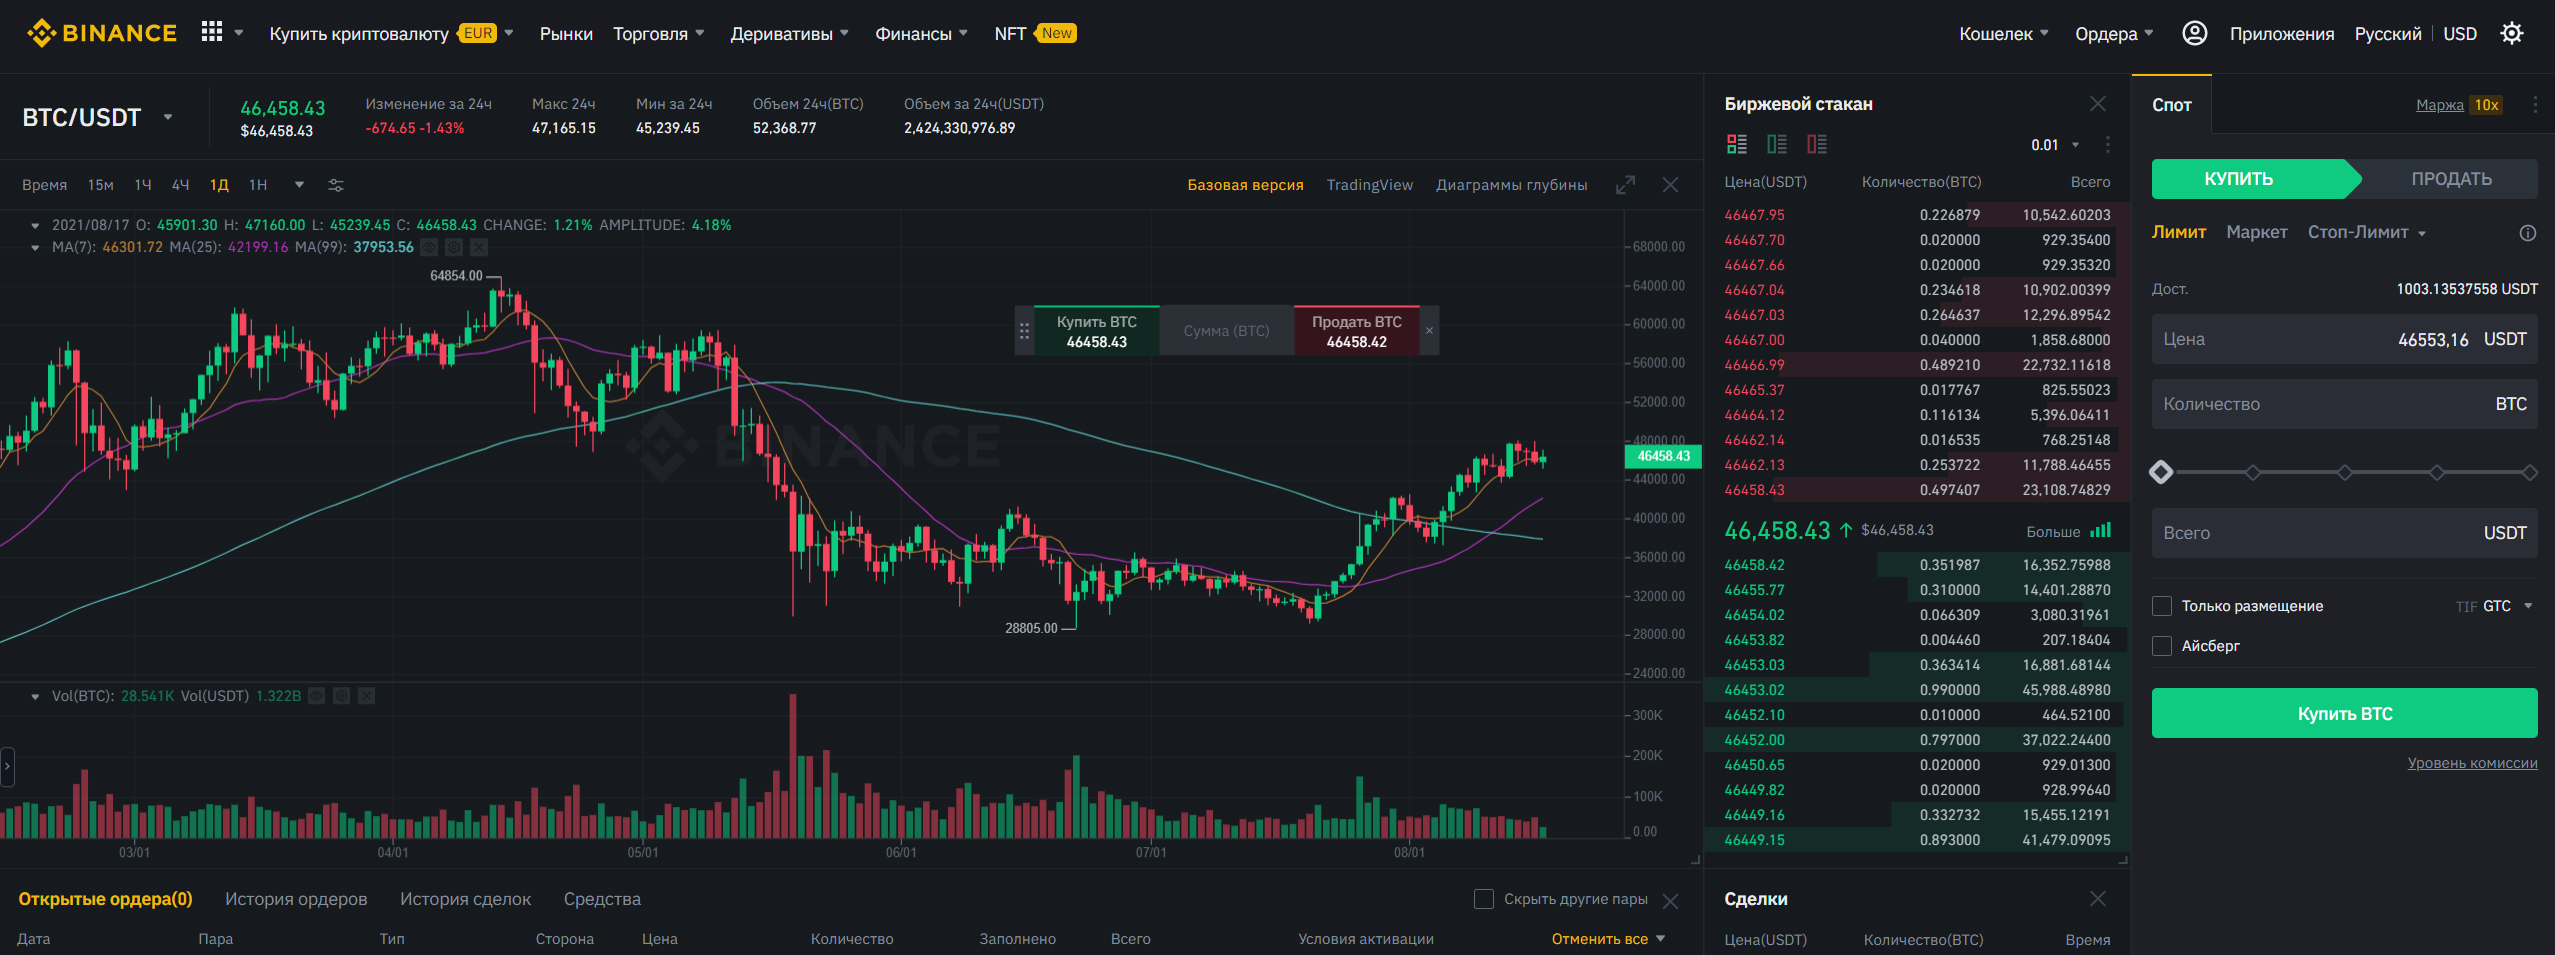The width and height of the screenshot is (2555, 955).
Task: Expand the left side panel arrow
Action: [7, 767]
